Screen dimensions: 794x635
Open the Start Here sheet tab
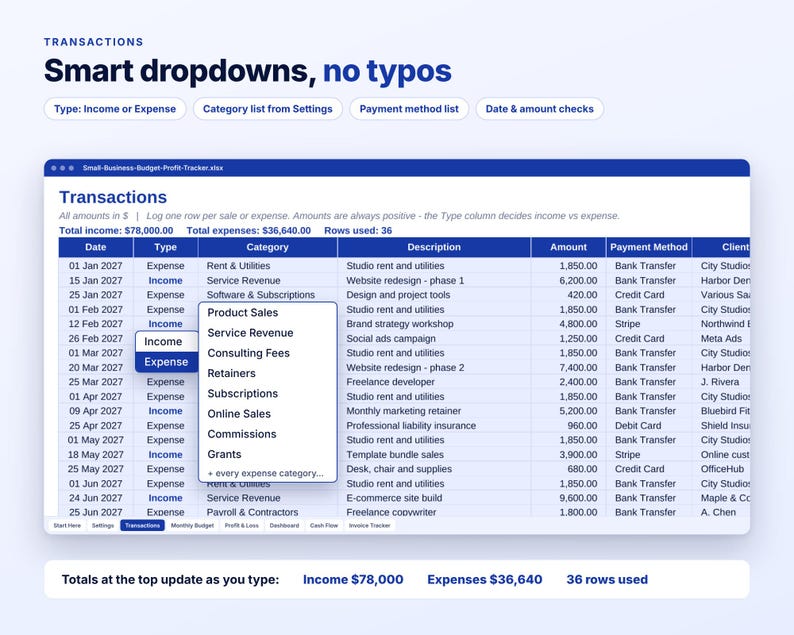click(x=67, y=526)
